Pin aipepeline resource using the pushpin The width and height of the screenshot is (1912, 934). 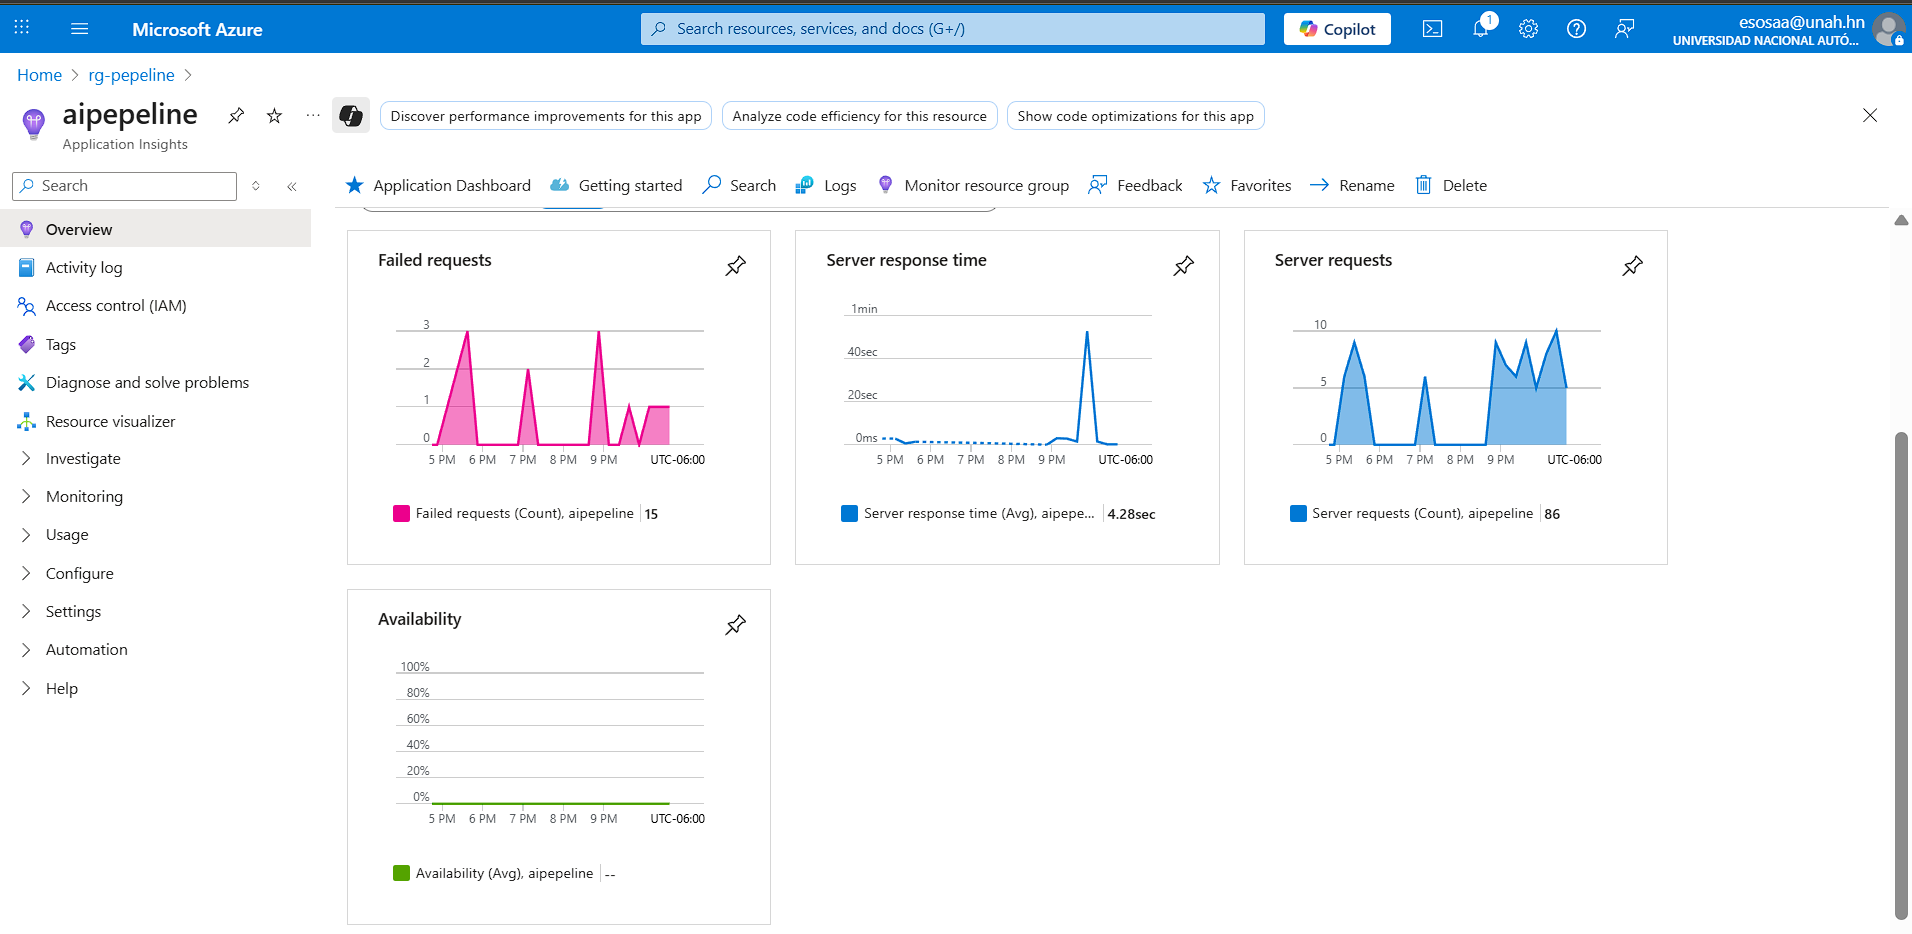tap(236, 116)
